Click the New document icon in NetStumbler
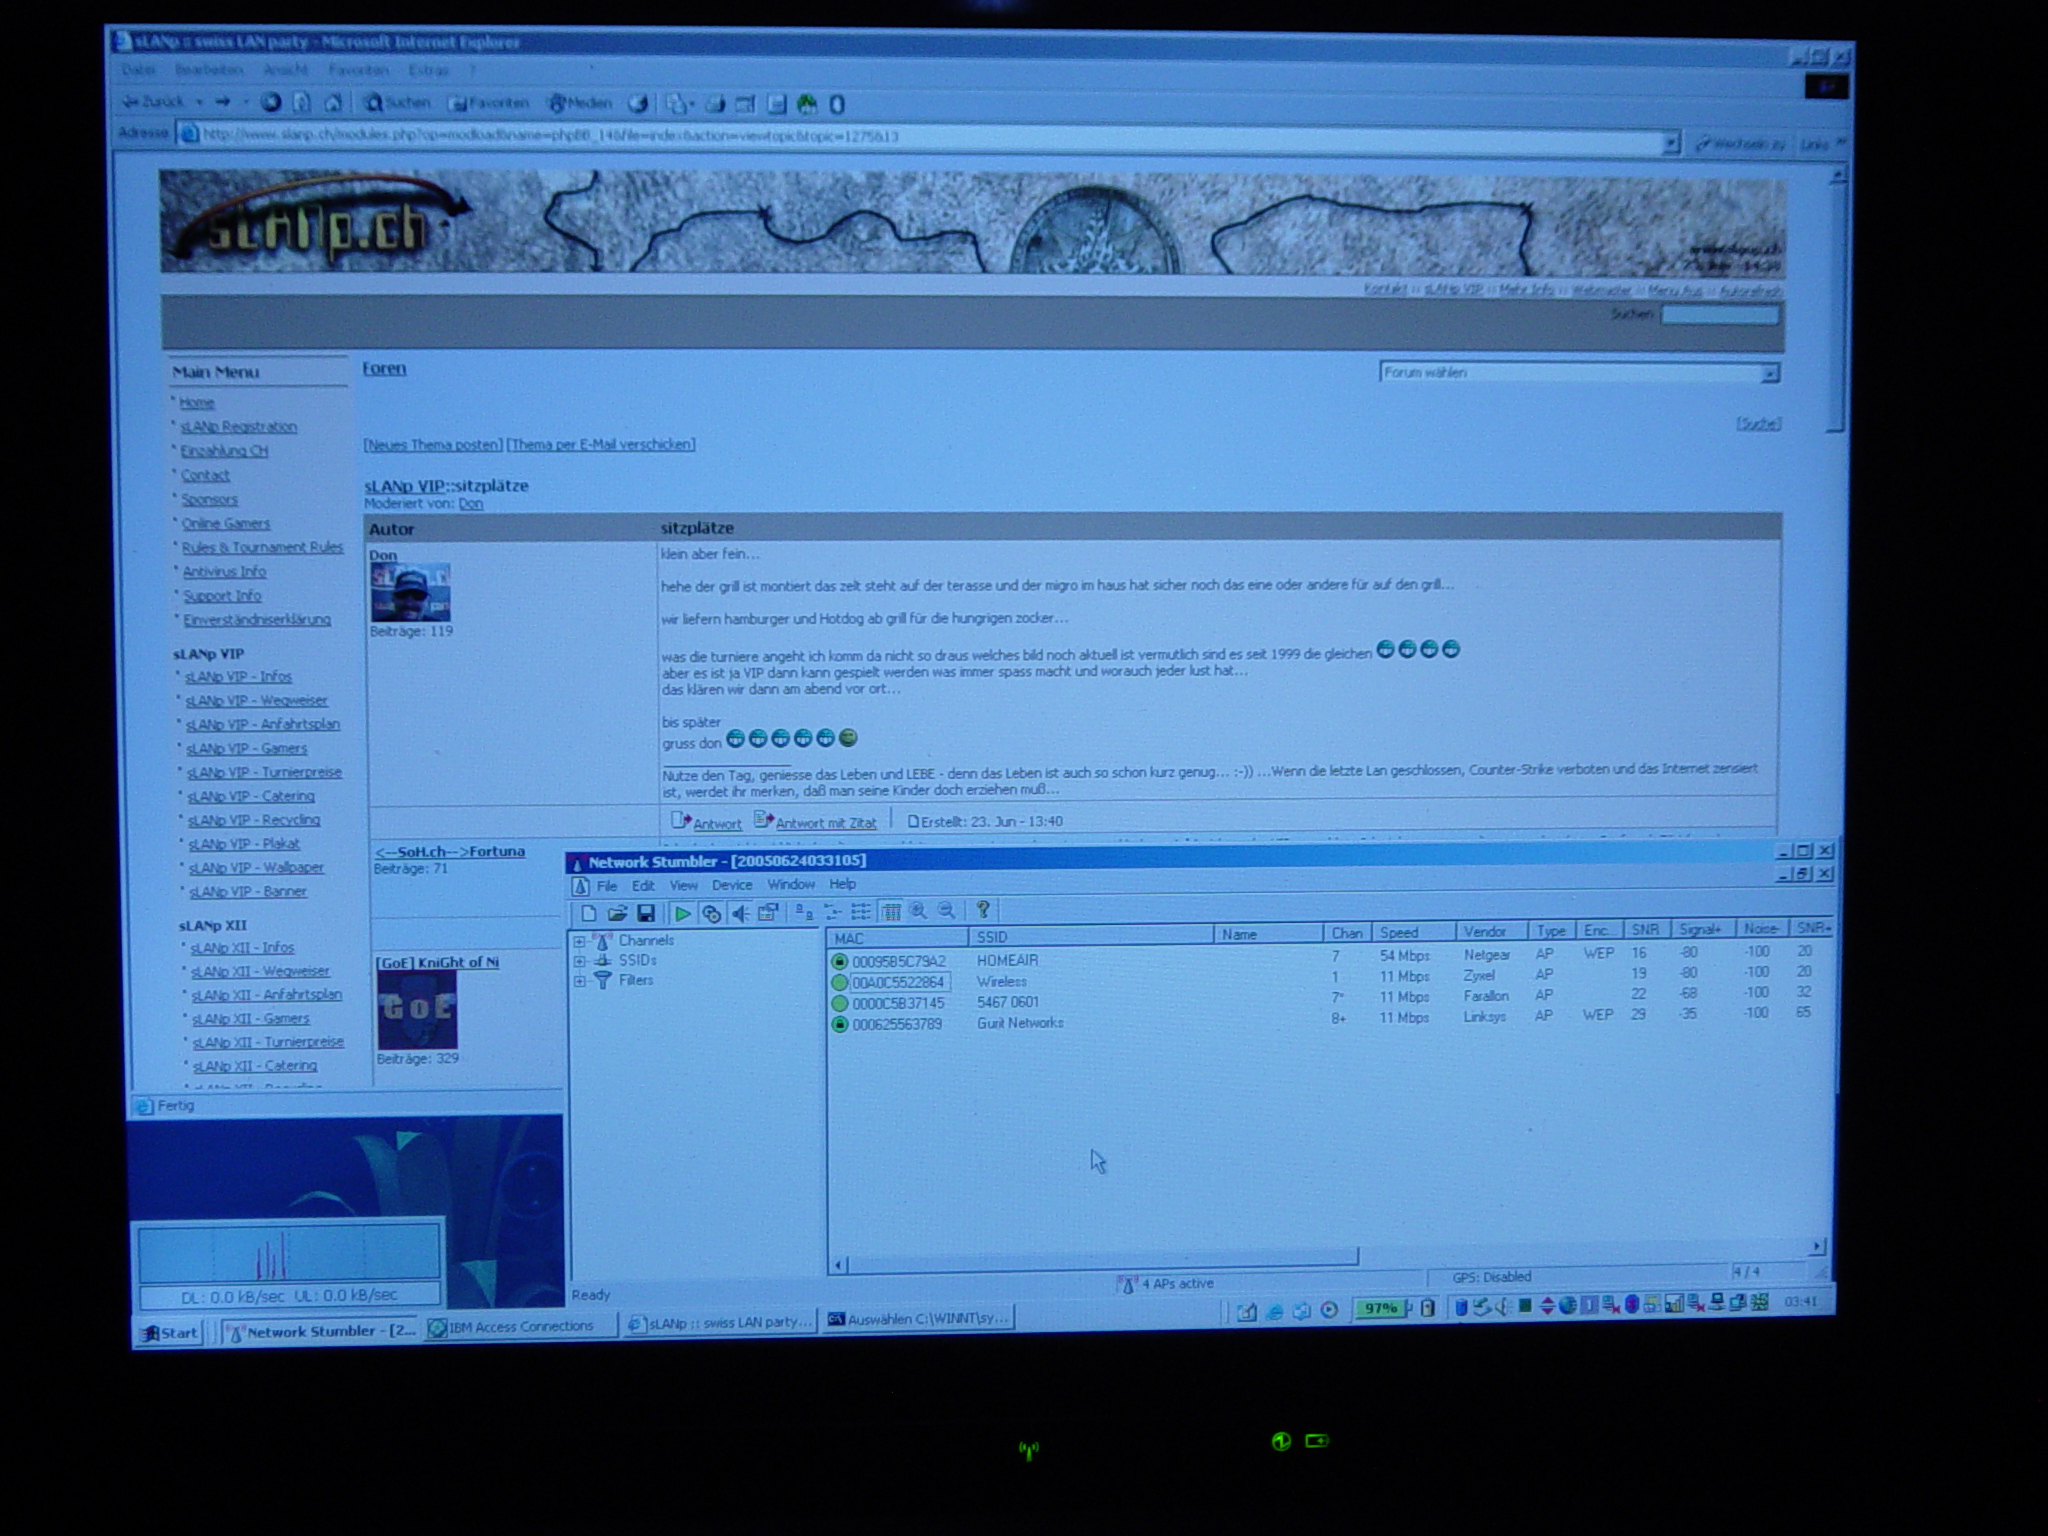This screenshot has width=2048, height=1536. coord(589,912)
